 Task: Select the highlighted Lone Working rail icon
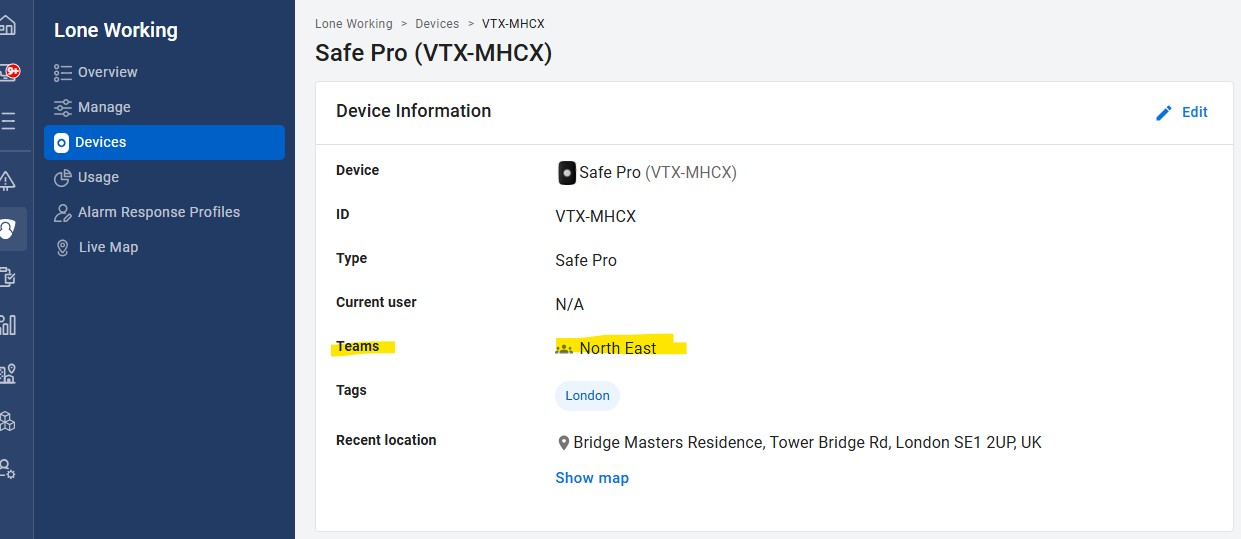point(9,230)
